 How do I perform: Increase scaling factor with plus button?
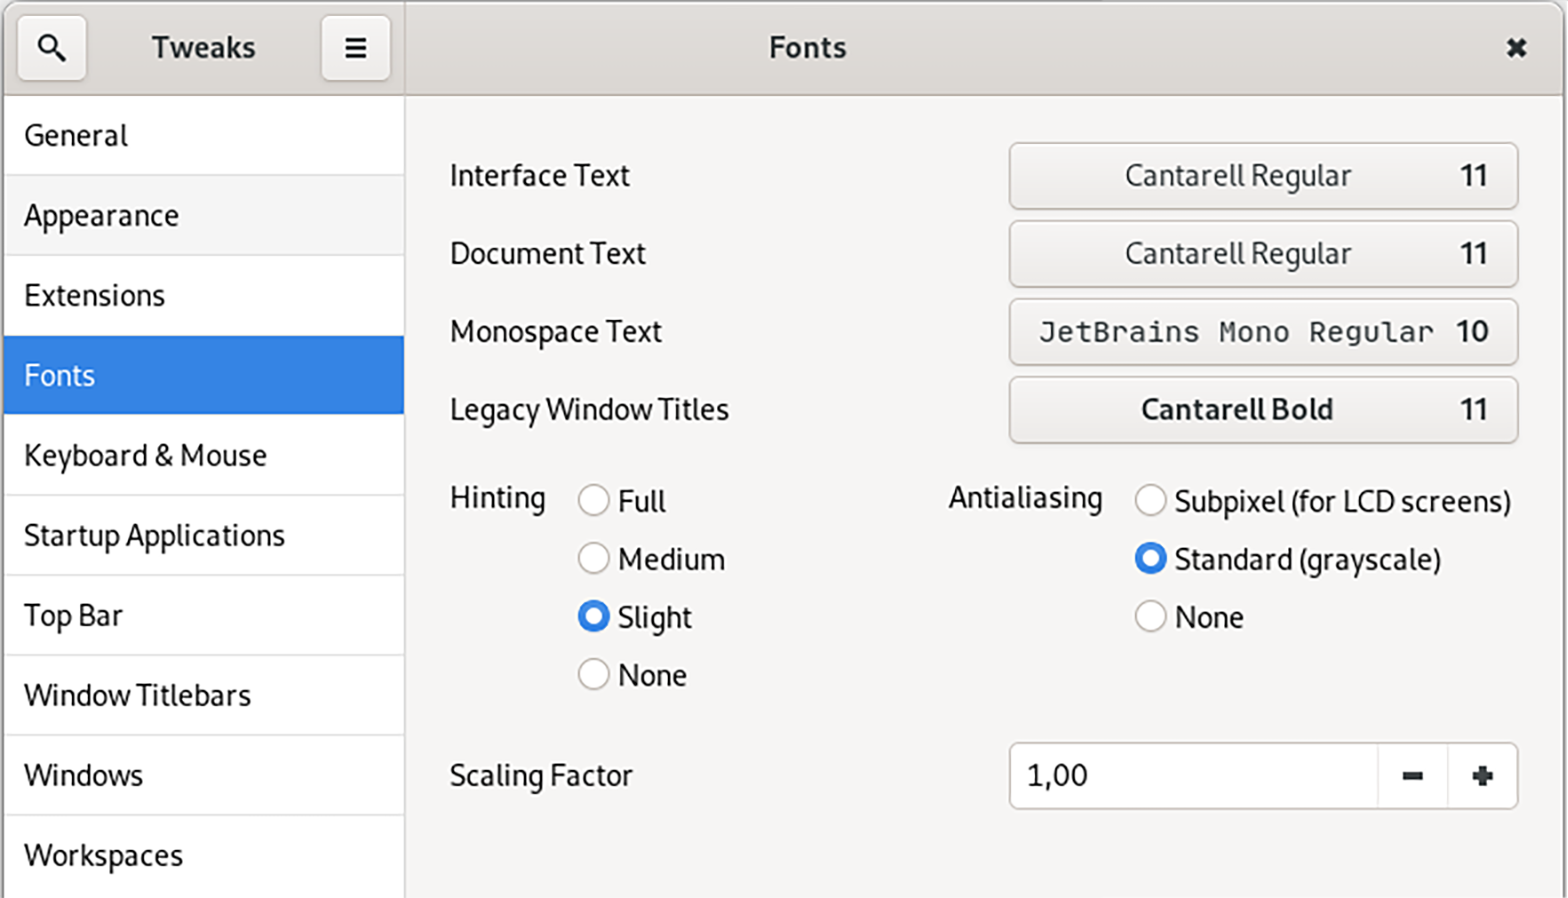coord(1482,776)
